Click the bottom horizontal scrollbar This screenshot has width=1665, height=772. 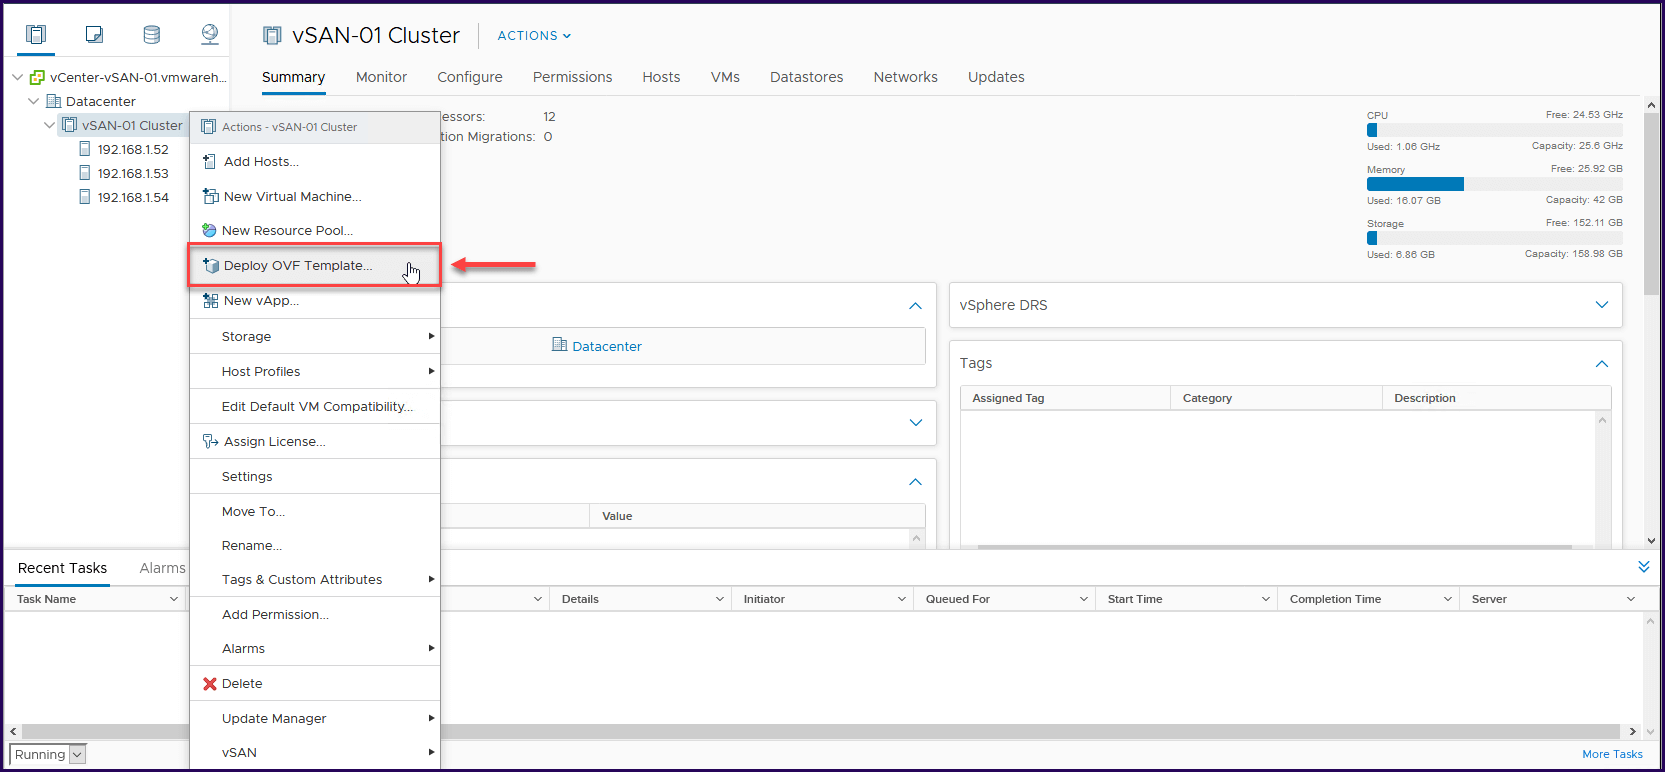820,731
